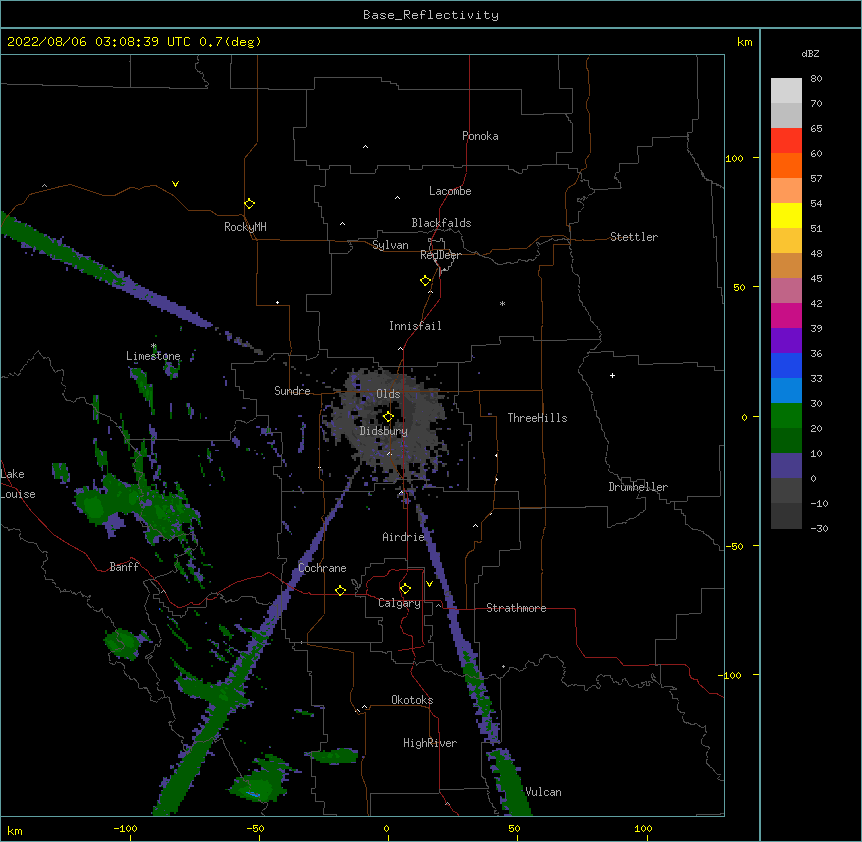
Task: Click the km unit label at bottom left
Action: tap(15, 831)
